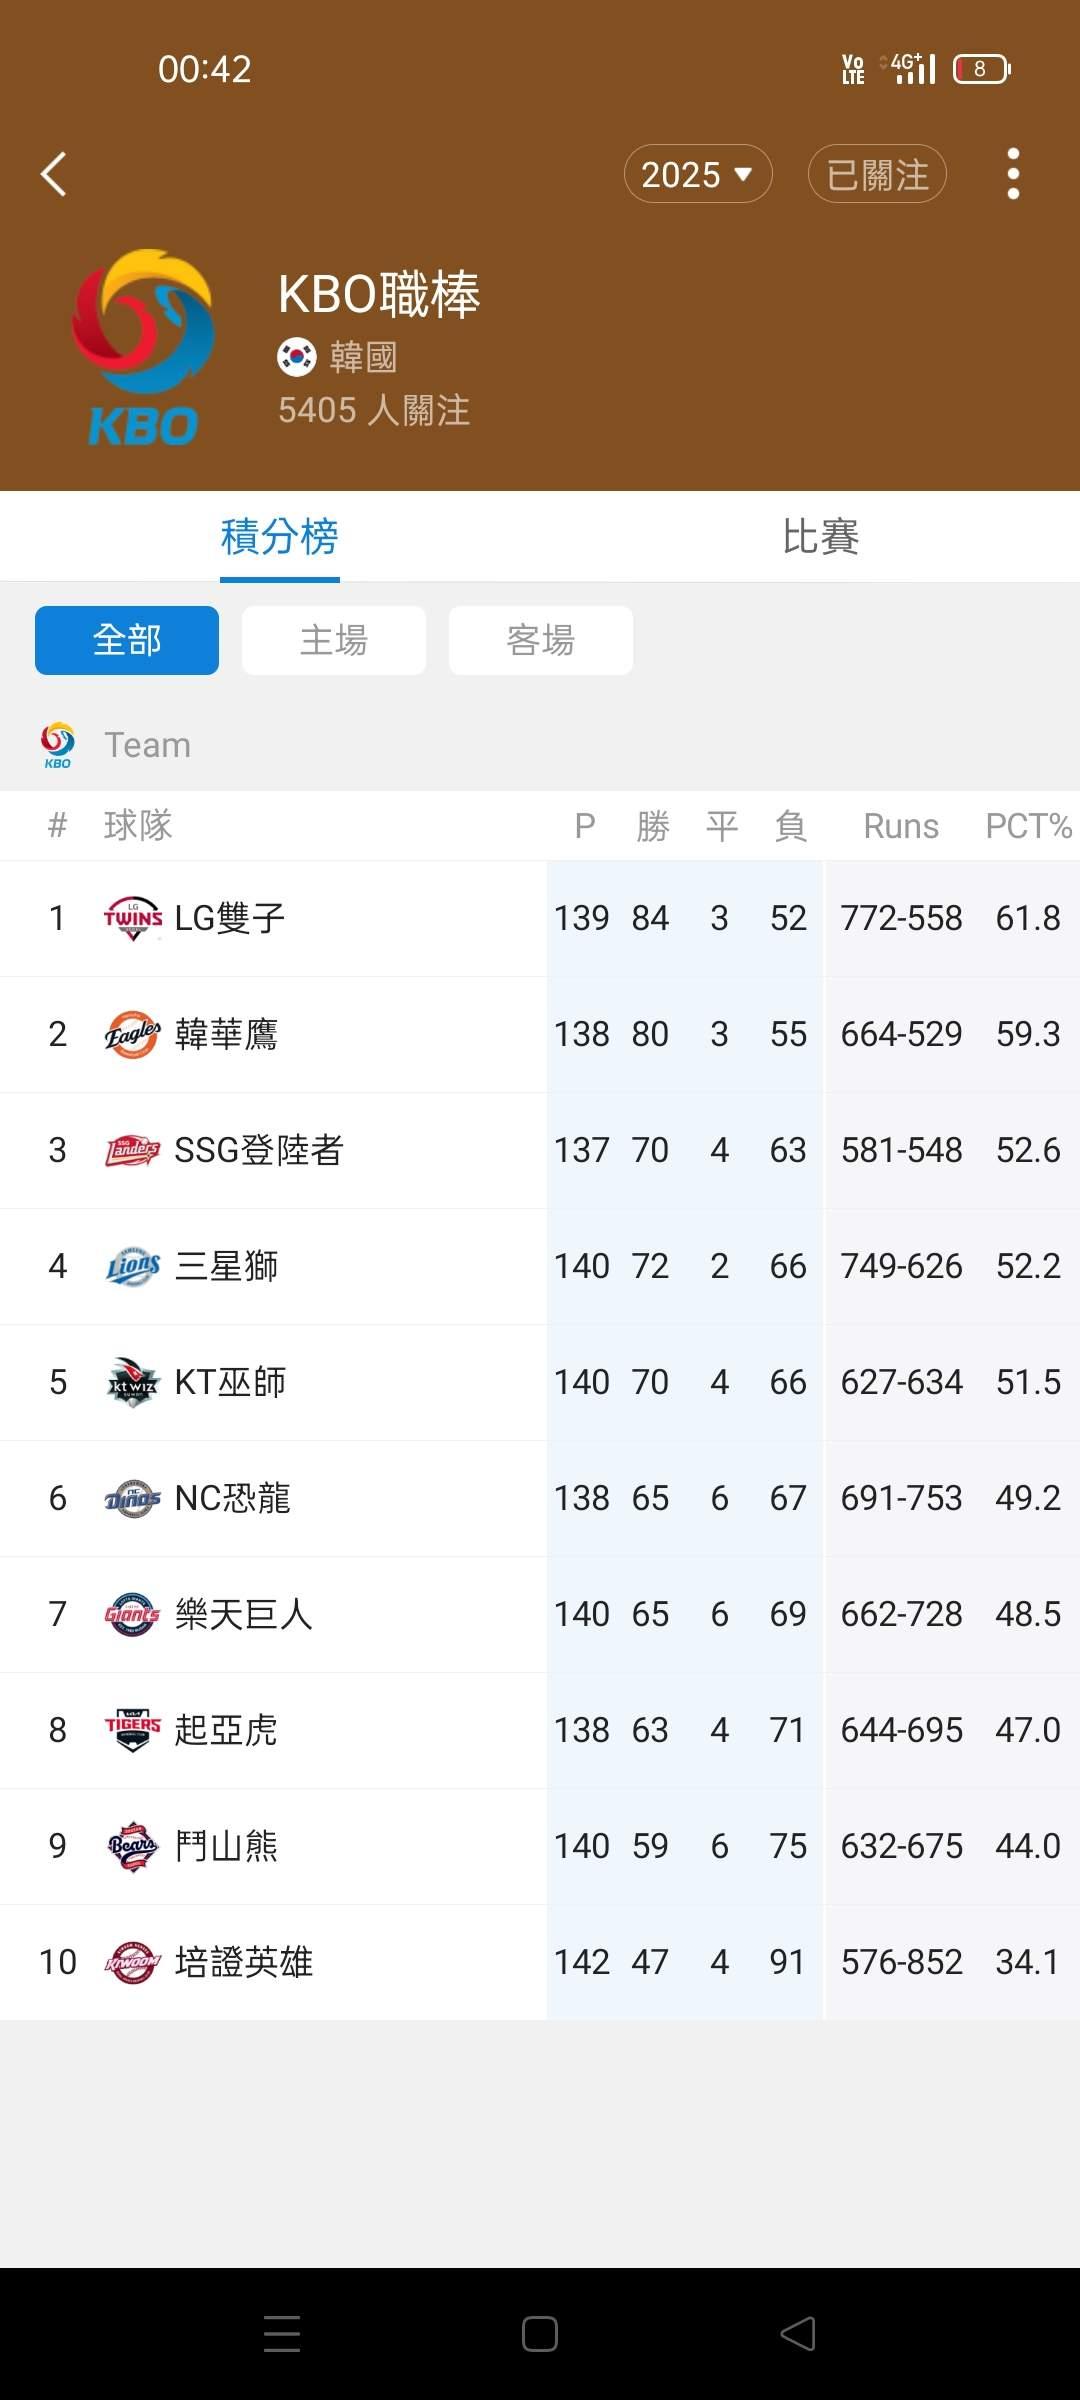Select the 客場 away filter
1080x2400 pixels.
(541, 640)
